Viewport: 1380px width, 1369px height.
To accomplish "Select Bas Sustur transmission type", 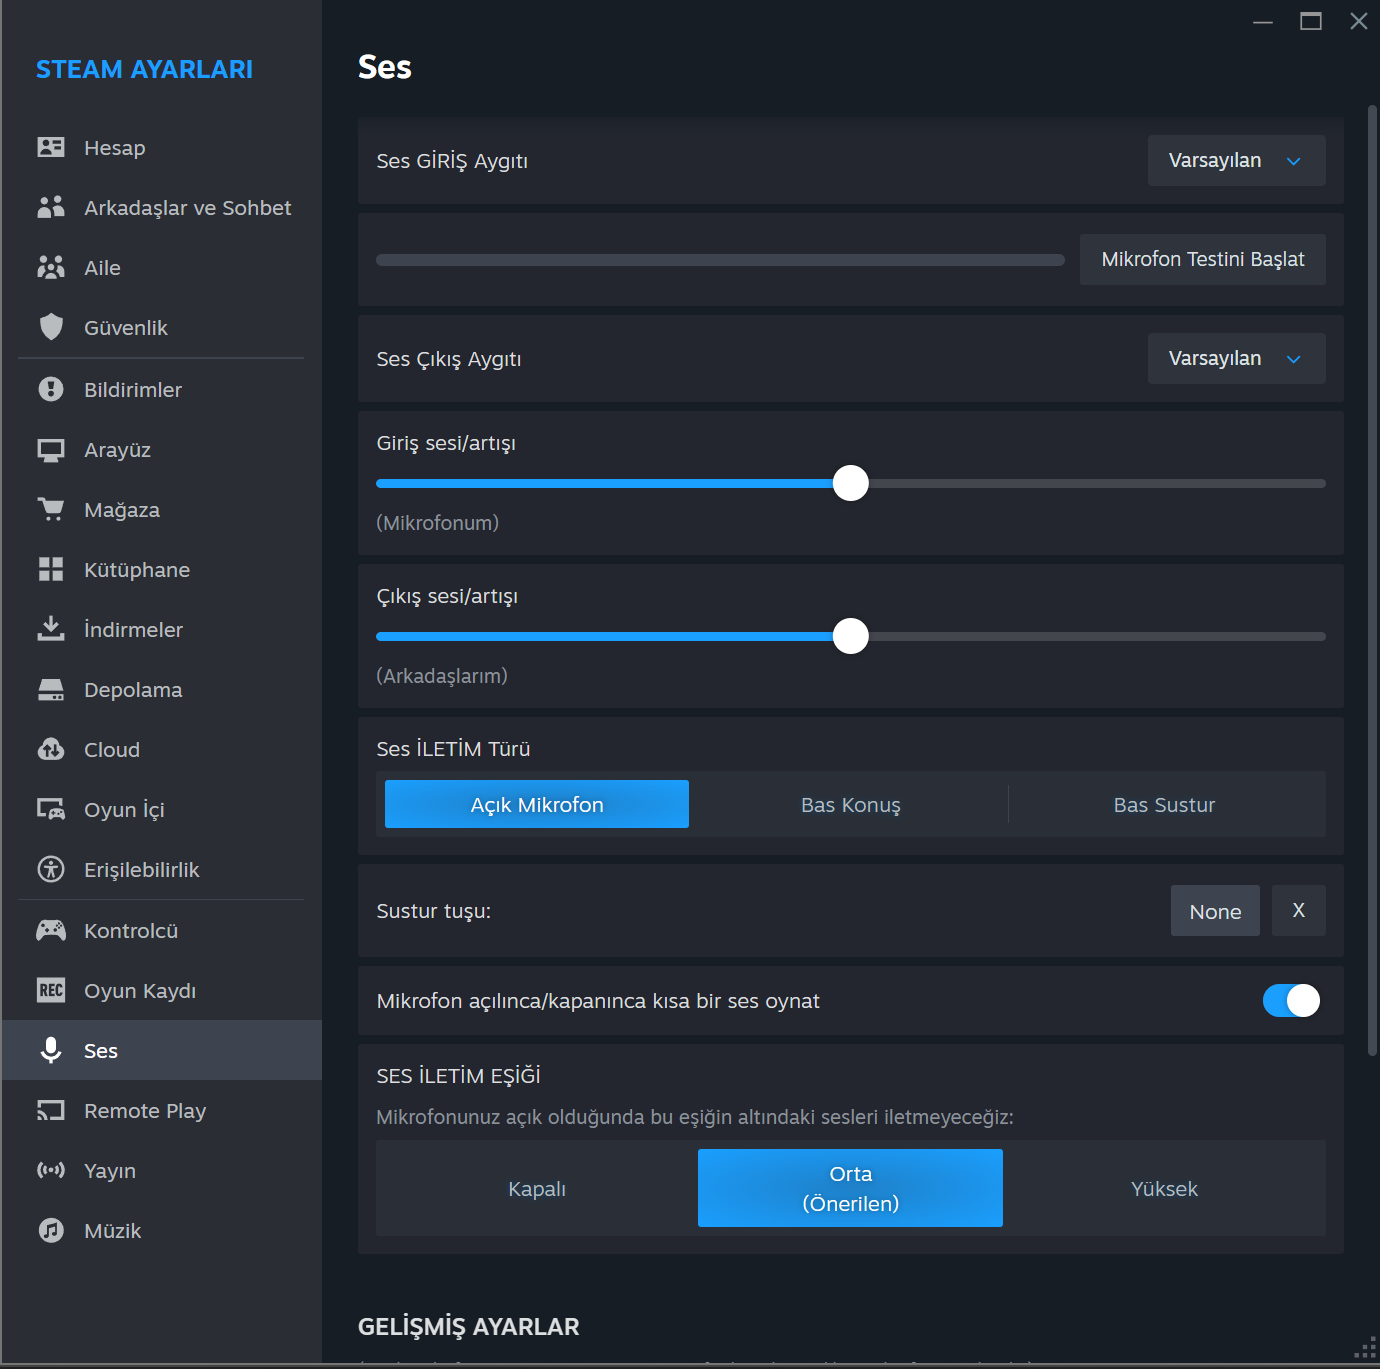I will tap(1164, 804).
